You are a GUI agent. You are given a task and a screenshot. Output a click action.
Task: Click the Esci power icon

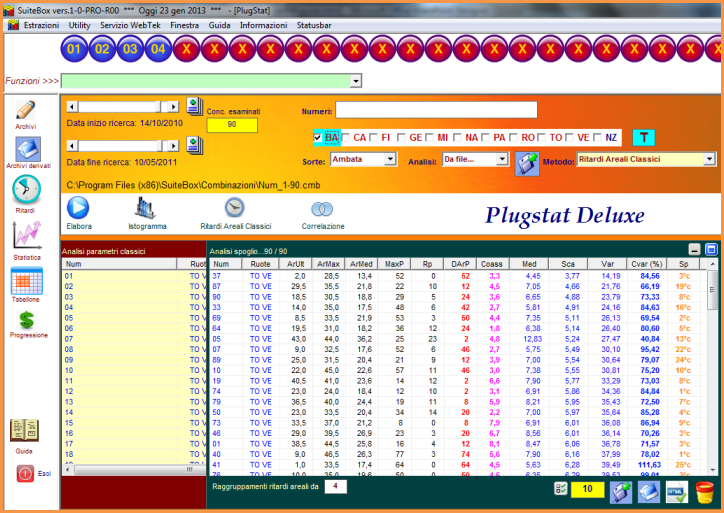point(25,473)
